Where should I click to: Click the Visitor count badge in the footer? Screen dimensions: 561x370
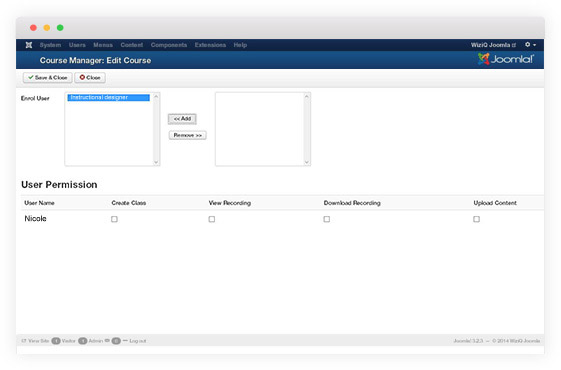click(56, 341)
